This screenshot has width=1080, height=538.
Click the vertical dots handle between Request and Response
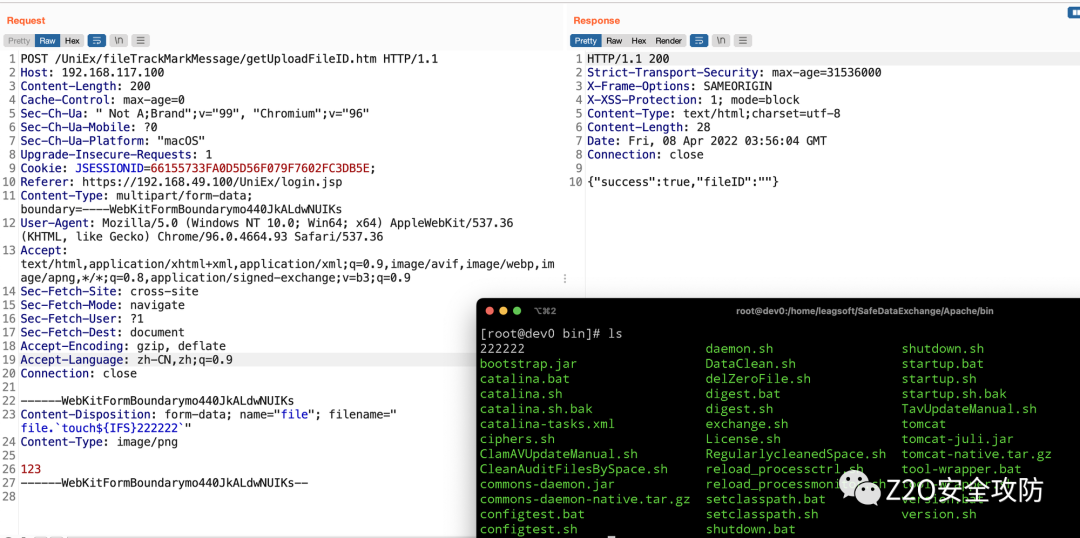[565, 278]
